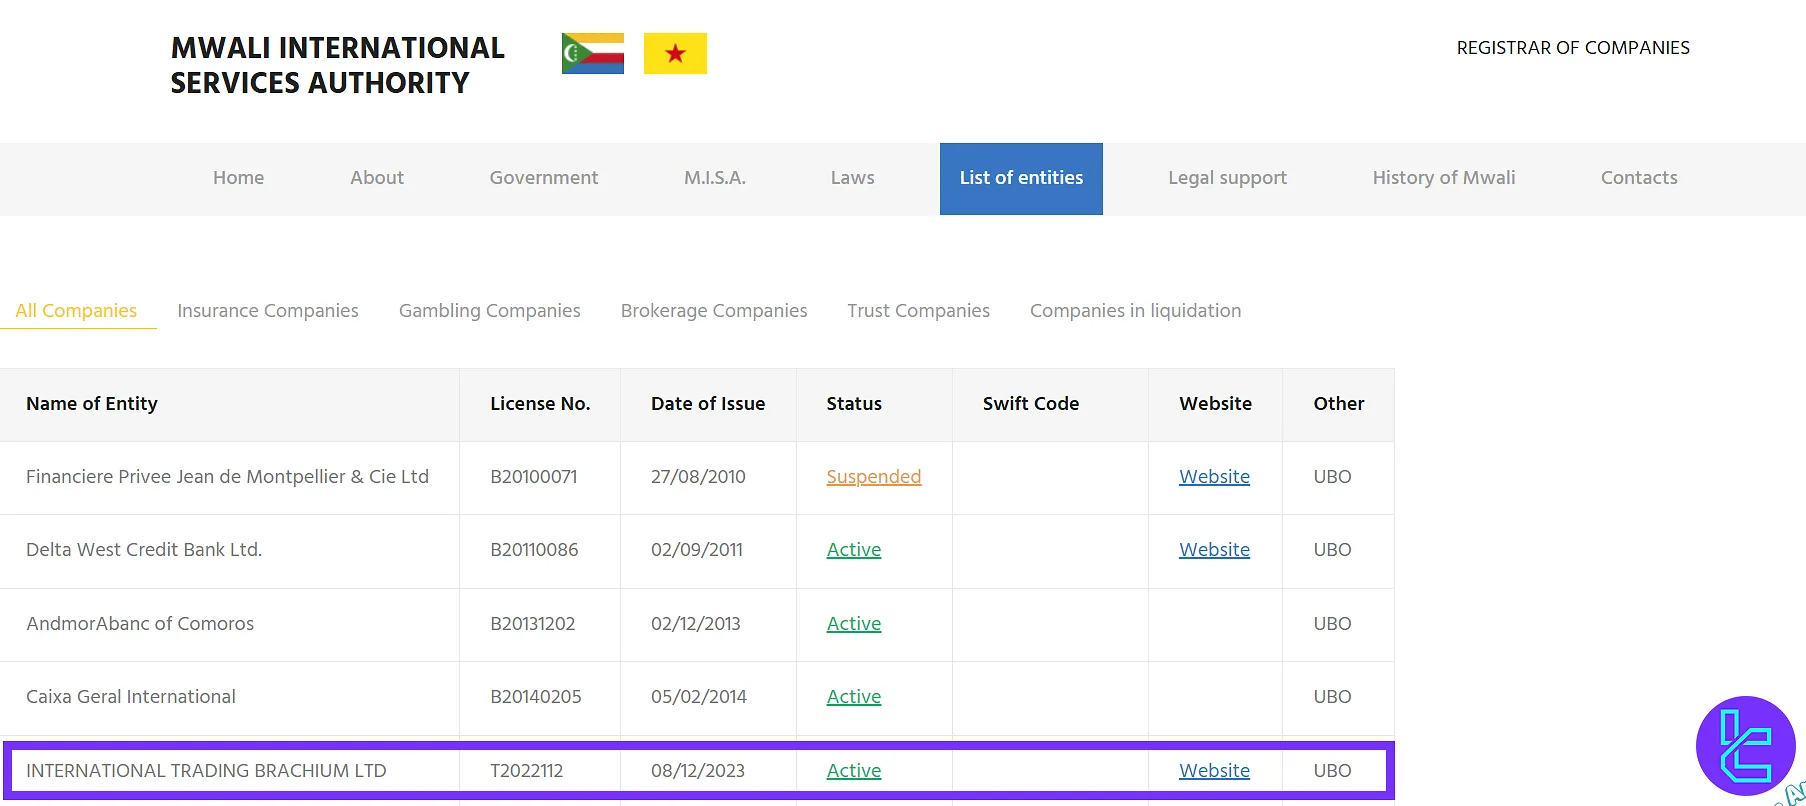The height and width of the screenshot is (806, 1806).
Task: Navigate to History of Mwali
Action: [1443, 178]
